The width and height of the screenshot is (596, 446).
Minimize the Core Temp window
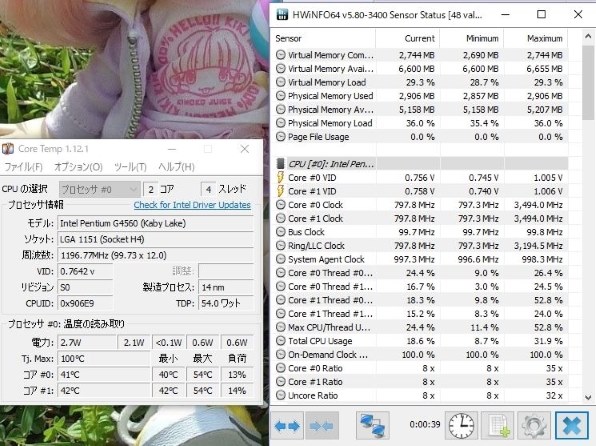click(x=172, y=149)
